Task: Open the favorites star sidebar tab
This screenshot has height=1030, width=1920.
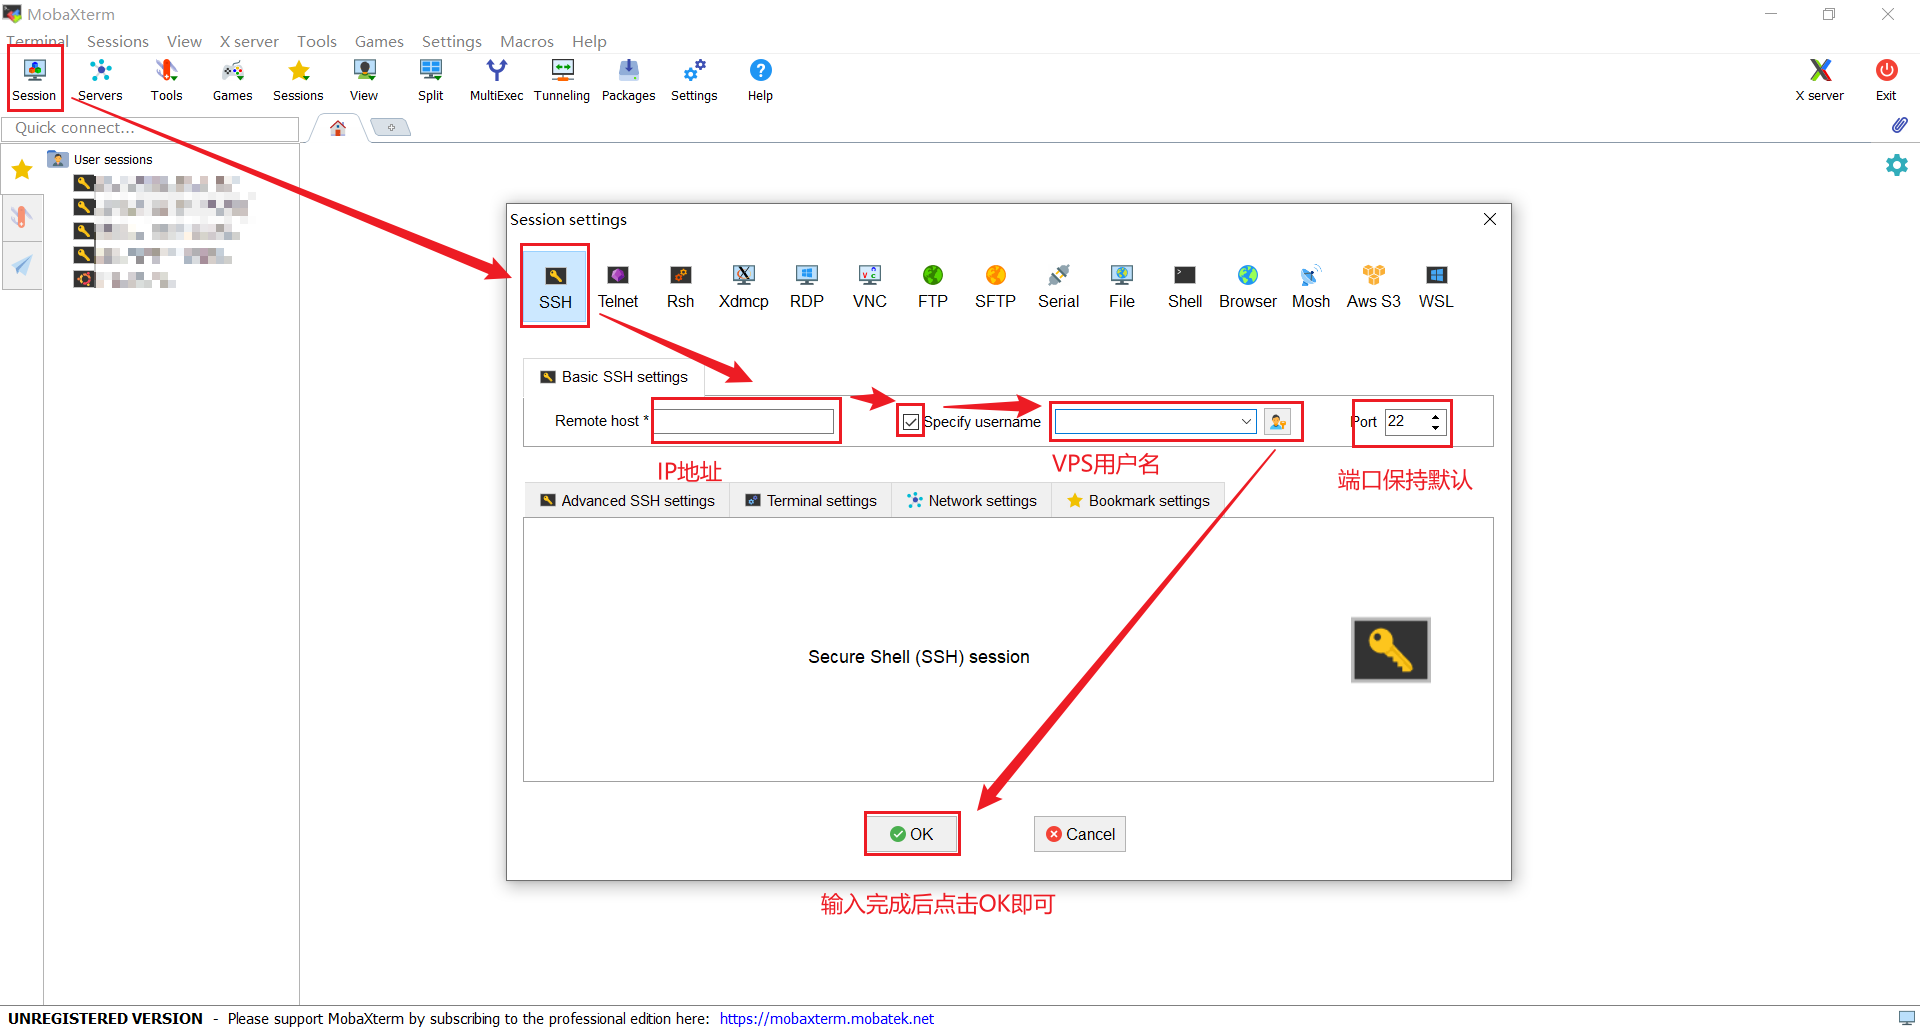Action: click(22, 169)
